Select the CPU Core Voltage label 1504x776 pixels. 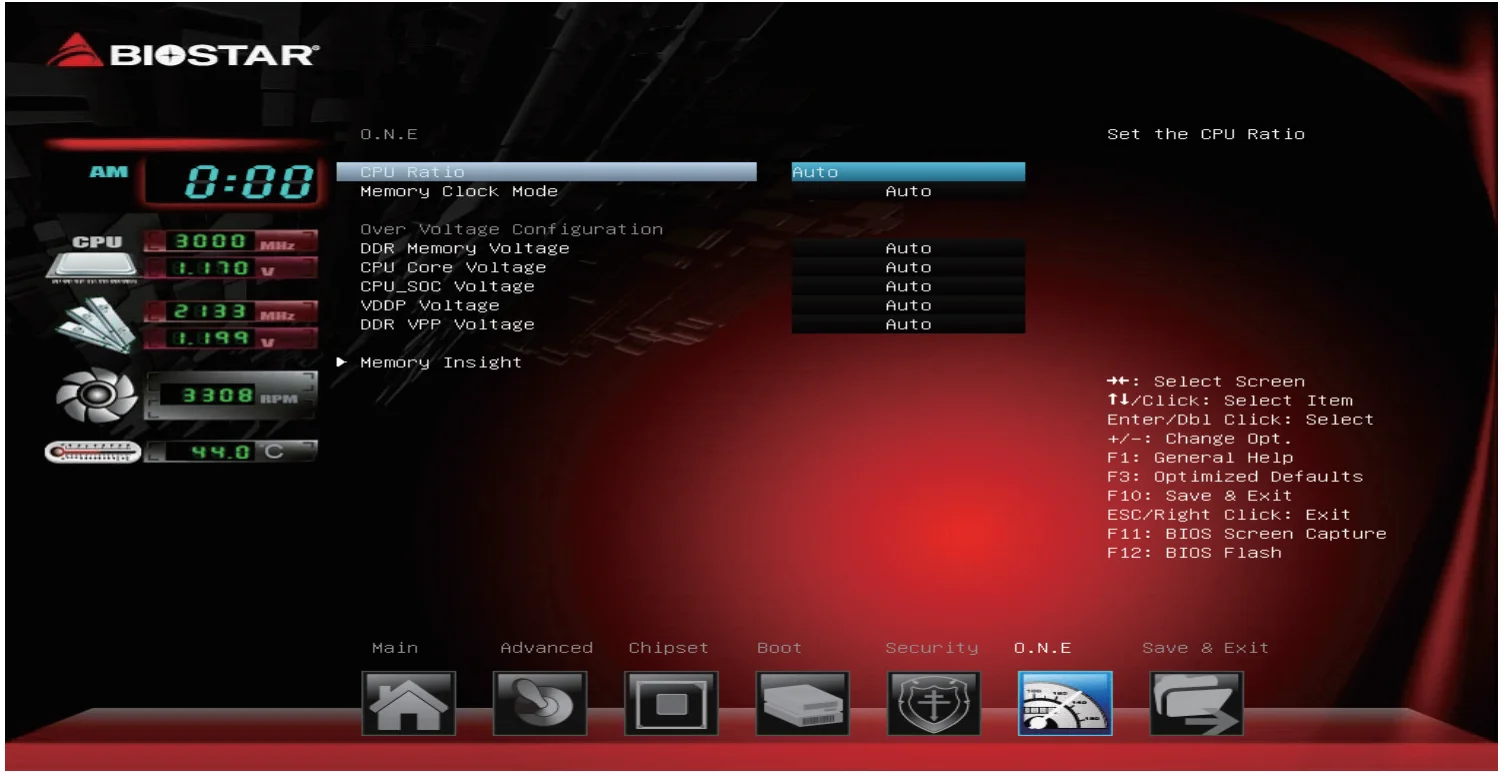click(x=453, y=267)
